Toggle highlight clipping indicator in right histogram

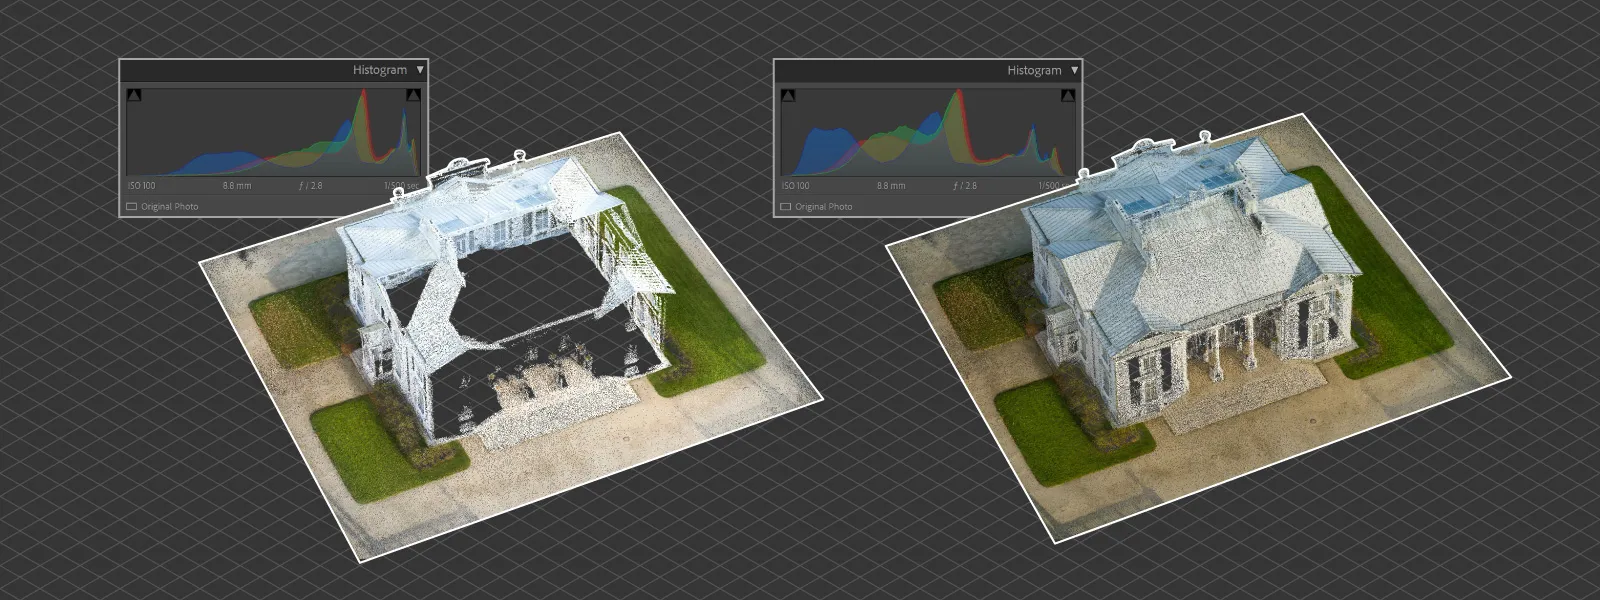click(x=1067, y=95)
